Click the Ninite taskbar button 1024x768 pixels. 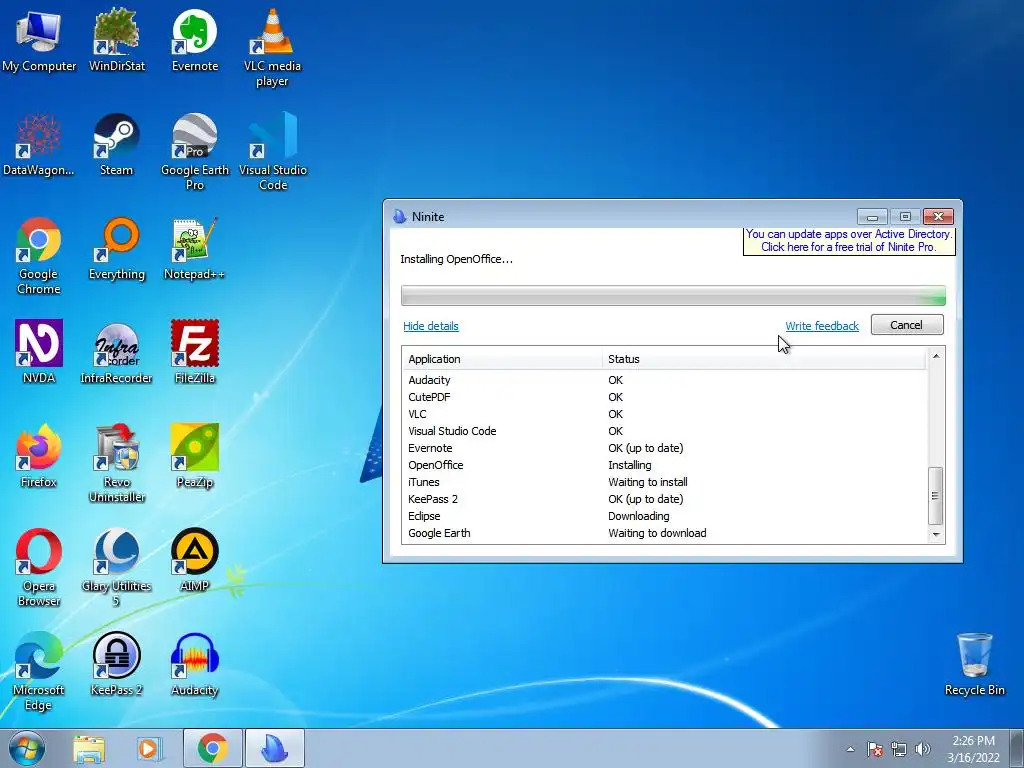(x=275, y=748)
